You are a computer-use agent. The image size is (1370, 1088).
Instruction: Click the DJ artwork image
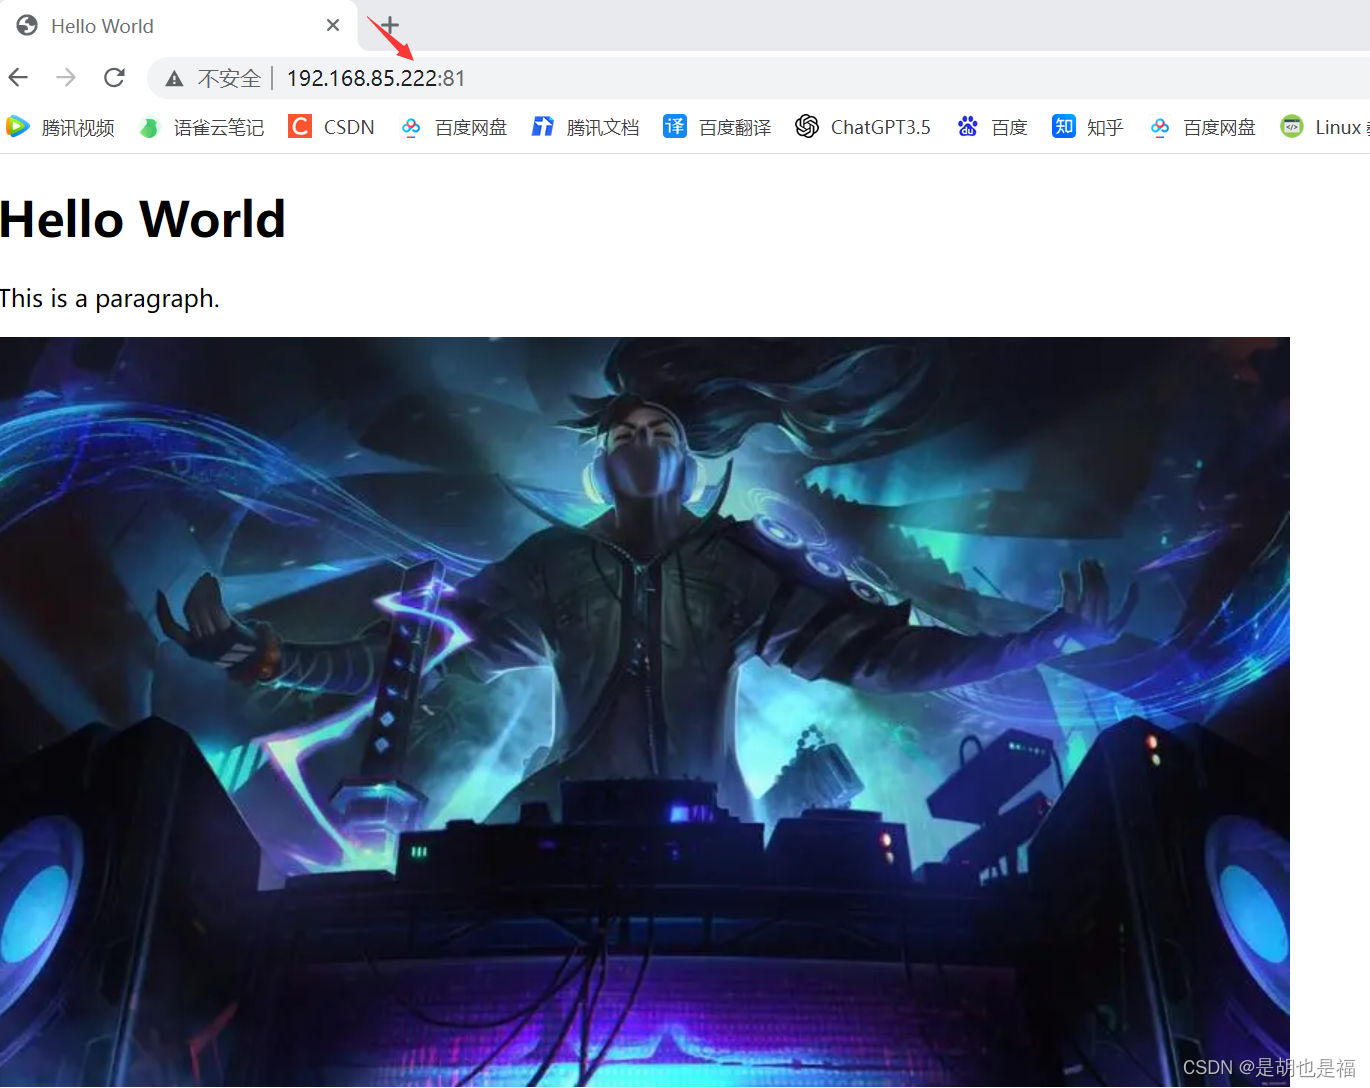click(x=645, y=712)
